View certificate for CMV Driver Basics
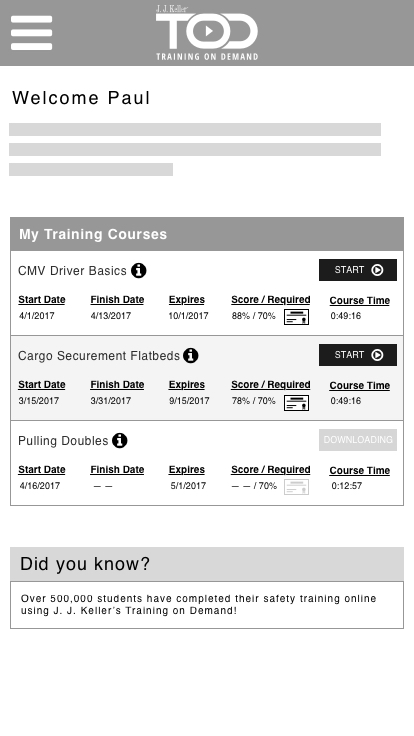 tap(296, 317)
